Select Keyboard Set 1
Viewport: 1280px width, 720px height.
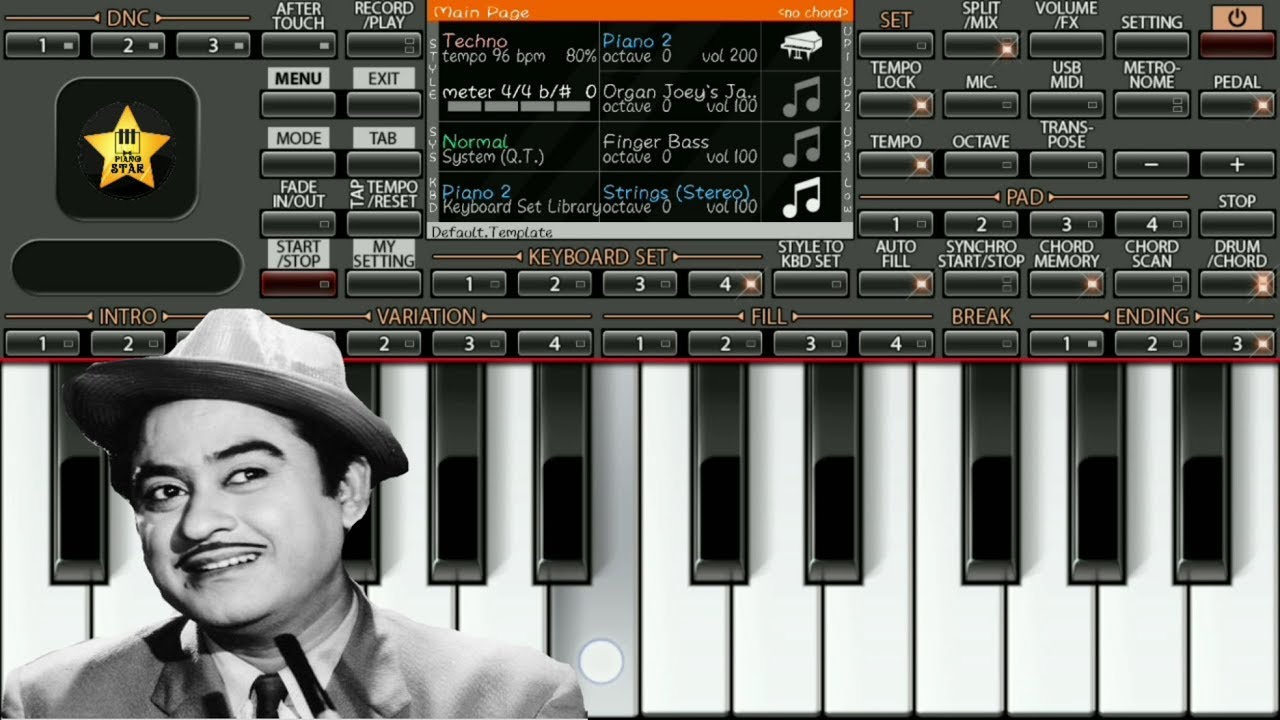[469, 284]
